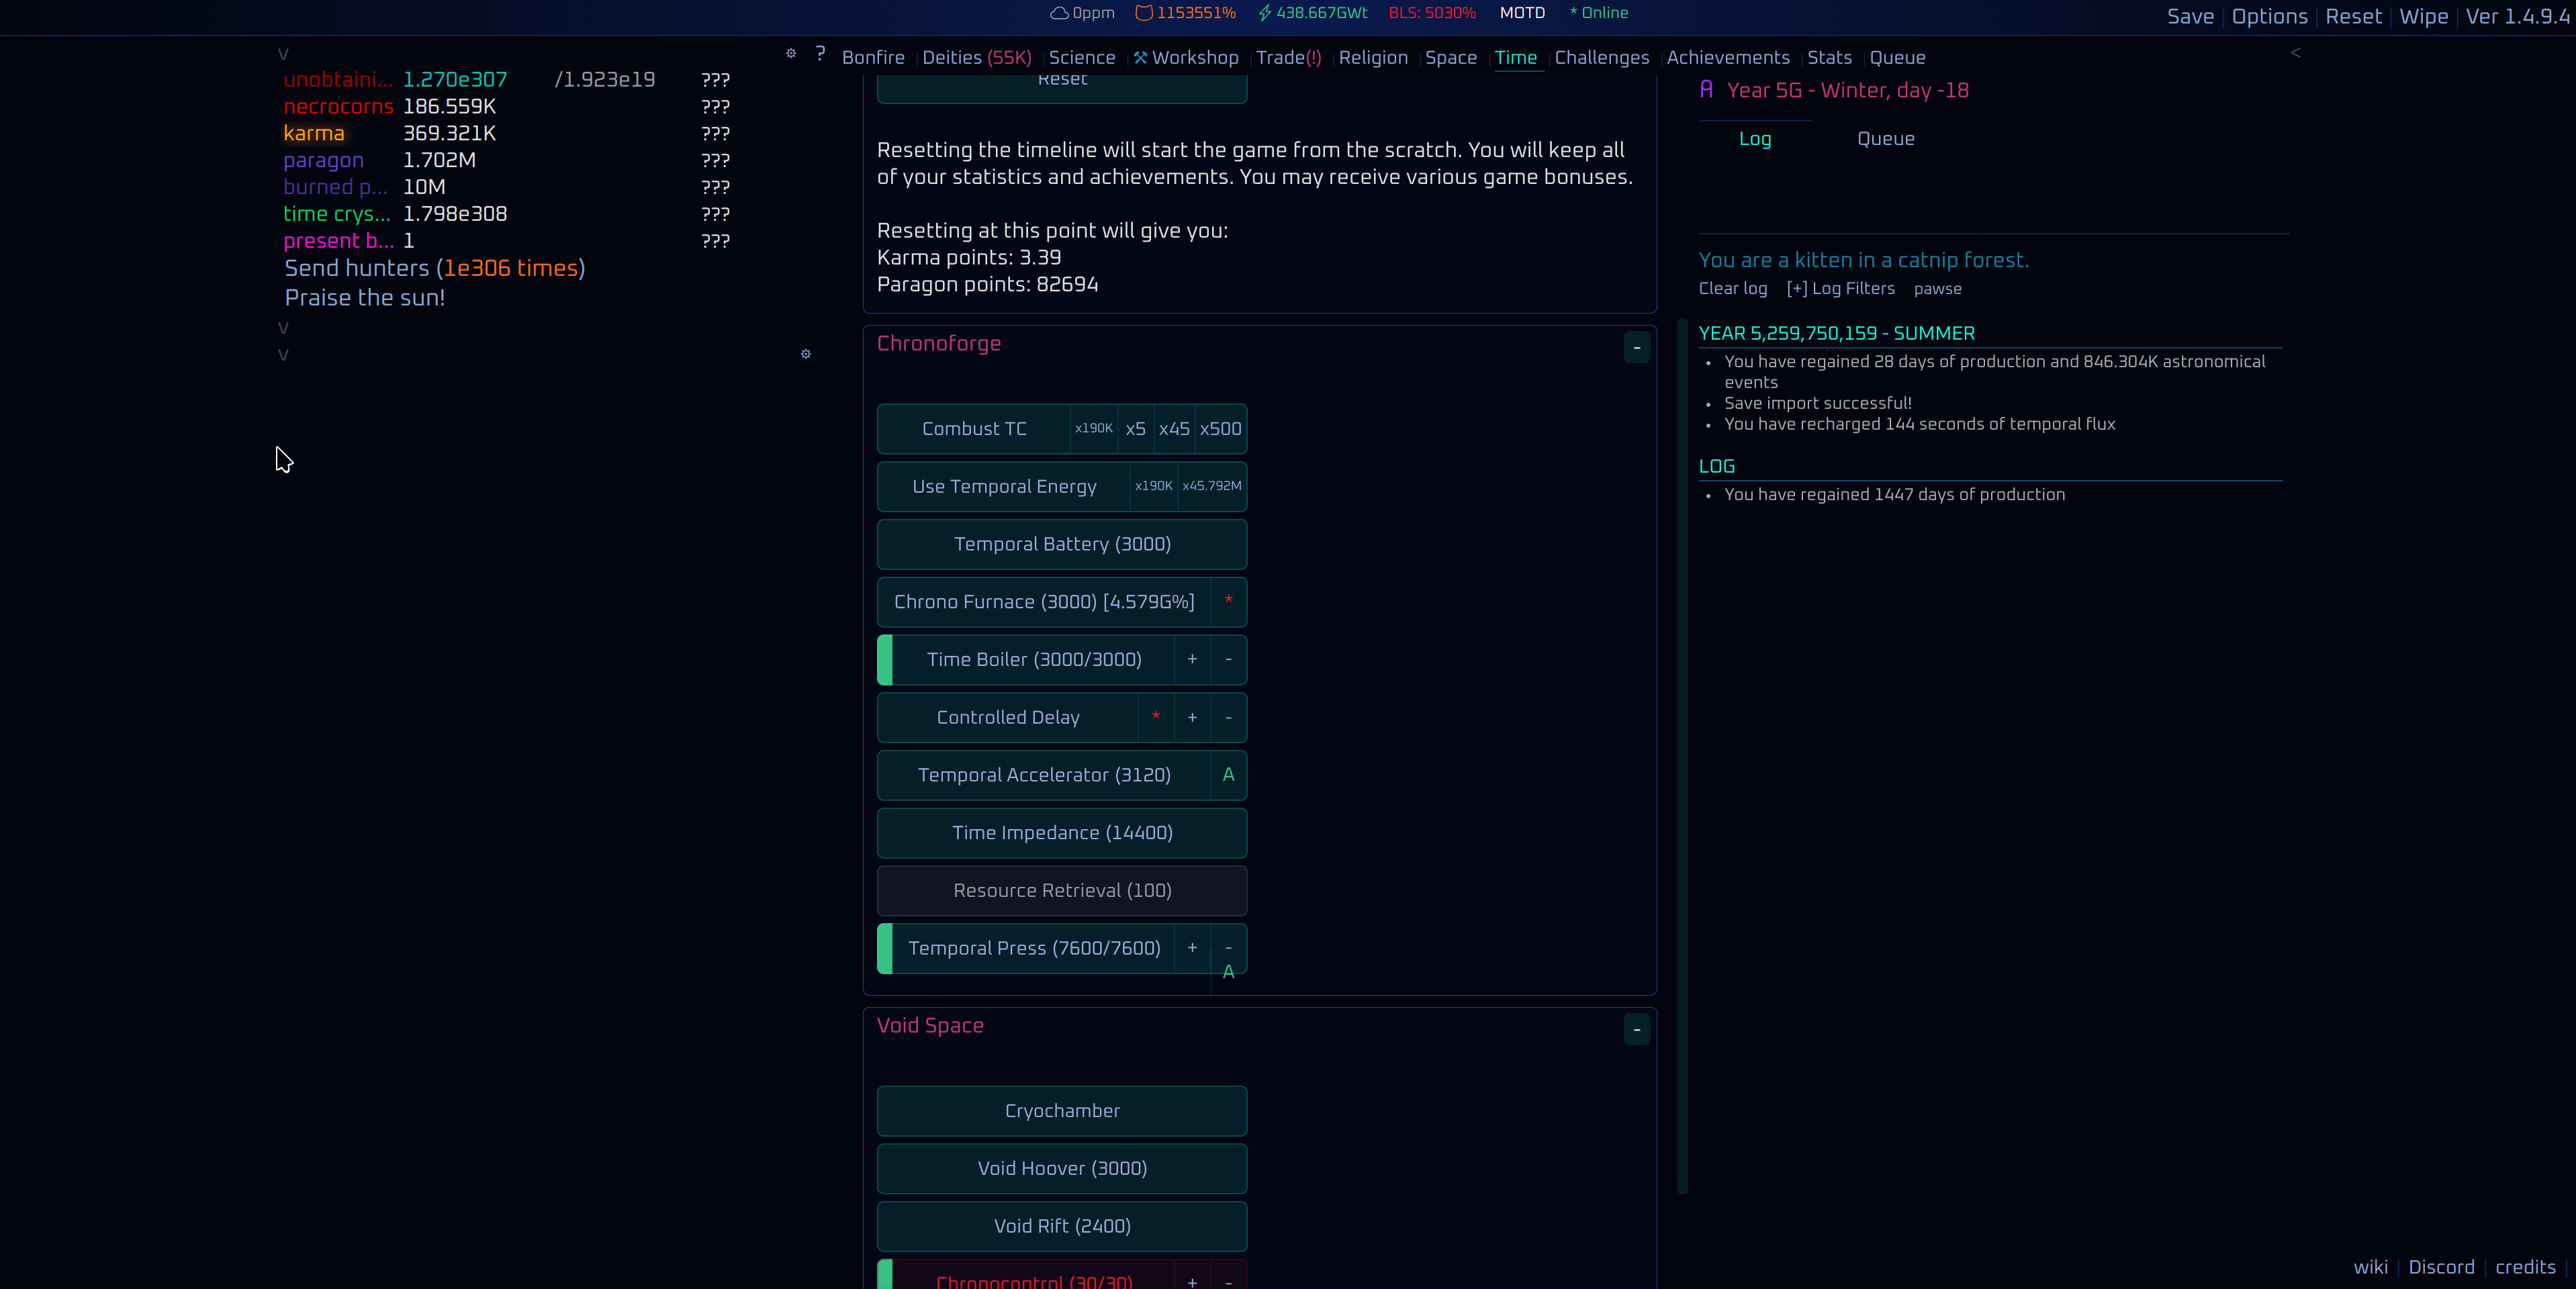The image size is (2576, 1289).
Task: Collapse the Chronoforge panel with its minus icon
Action: click(x=1636, y=347)
